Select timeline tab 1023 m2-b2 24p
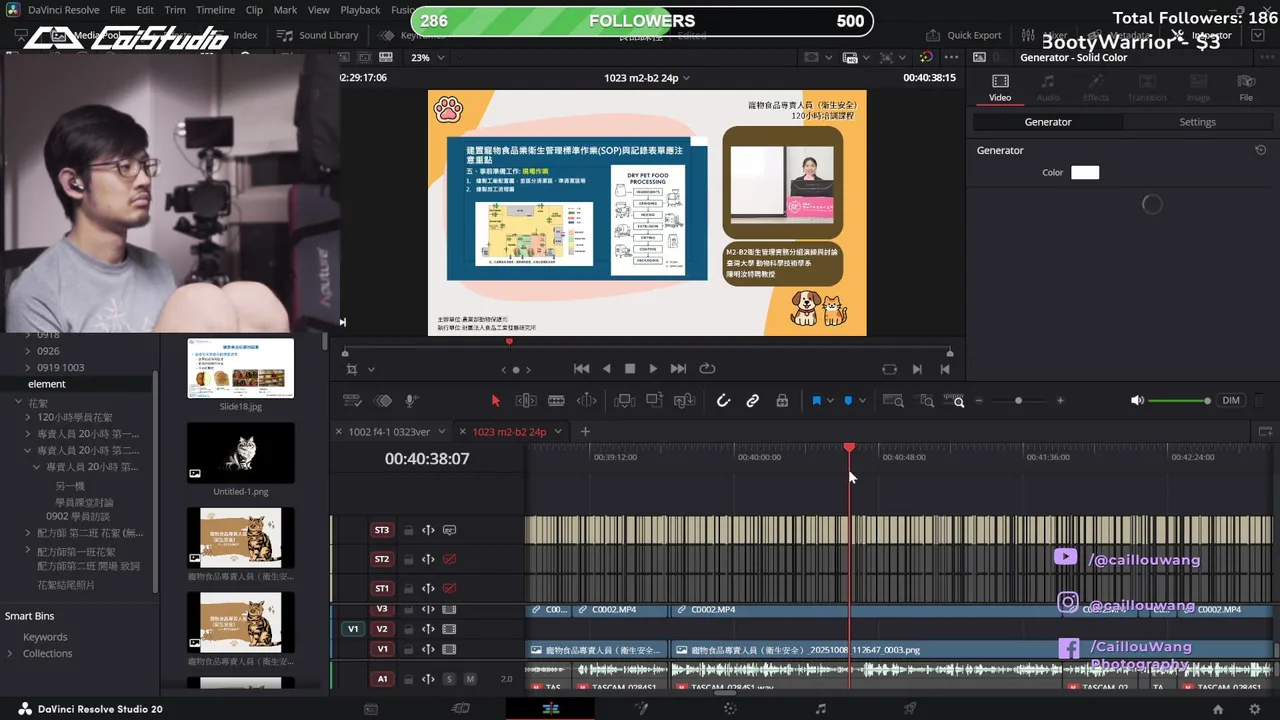This screenshot has width=1280, height=720. pos(509,432)
